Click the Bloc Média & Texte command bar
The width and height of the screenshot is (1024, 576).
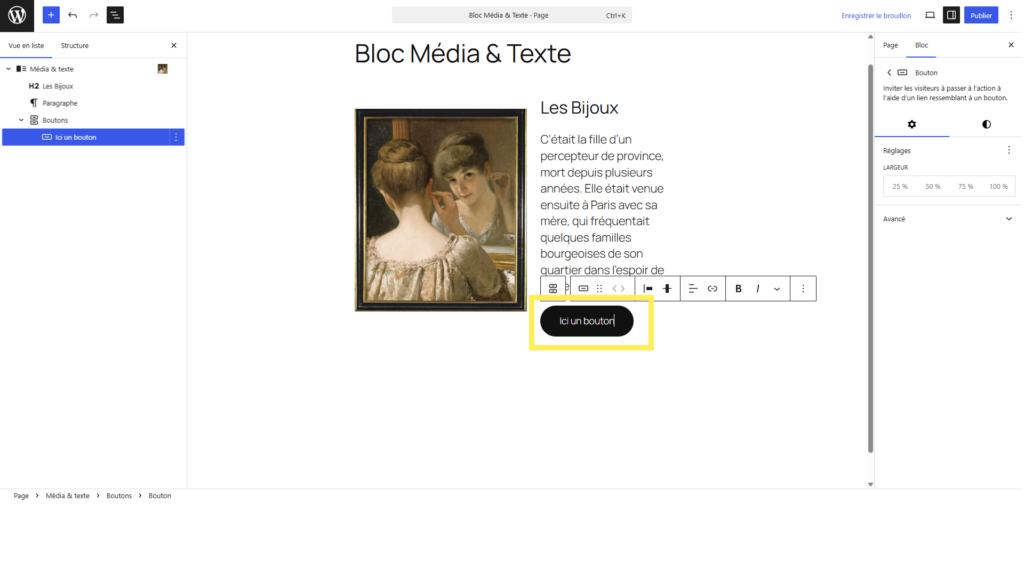[511, 15]
